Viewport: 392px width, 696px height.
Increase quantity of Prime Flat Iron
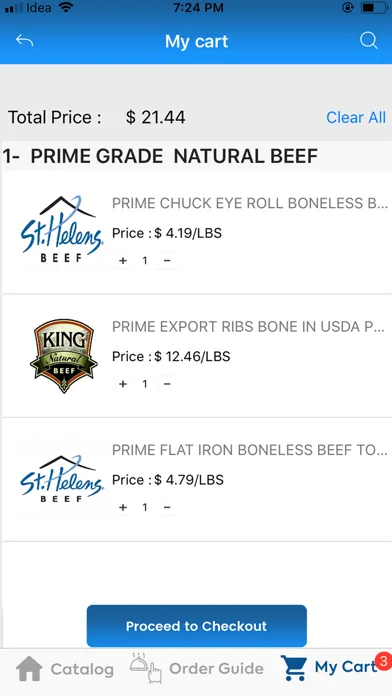(123, 507)
